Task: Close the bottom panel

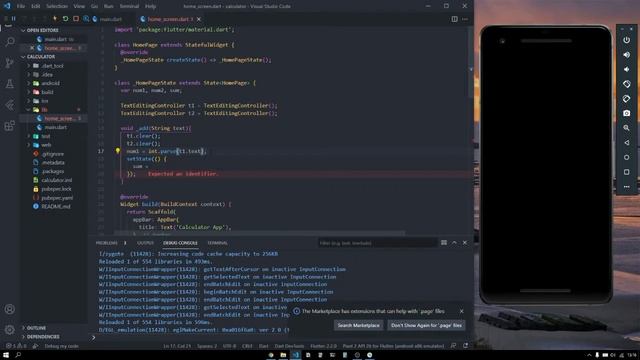Action: pos(464,242)
